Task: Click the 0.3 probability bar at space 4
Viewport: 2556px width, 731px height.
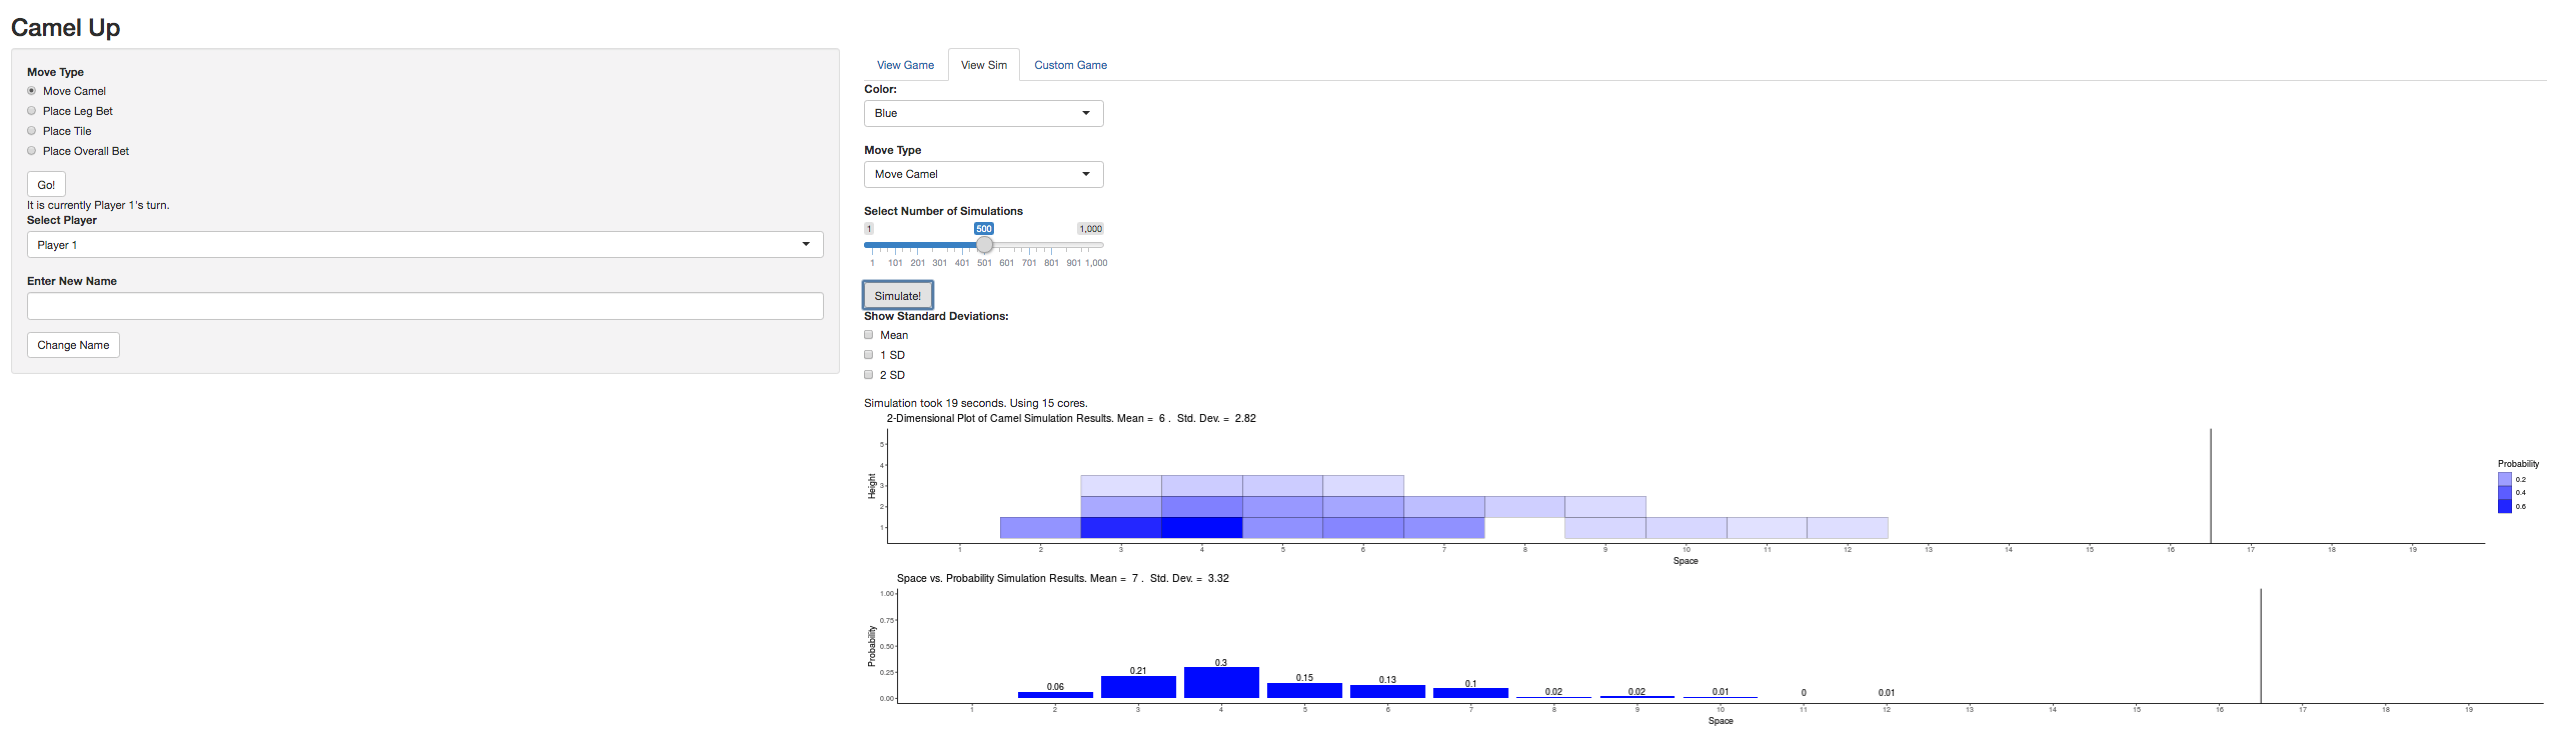Action: (1221, 683)
